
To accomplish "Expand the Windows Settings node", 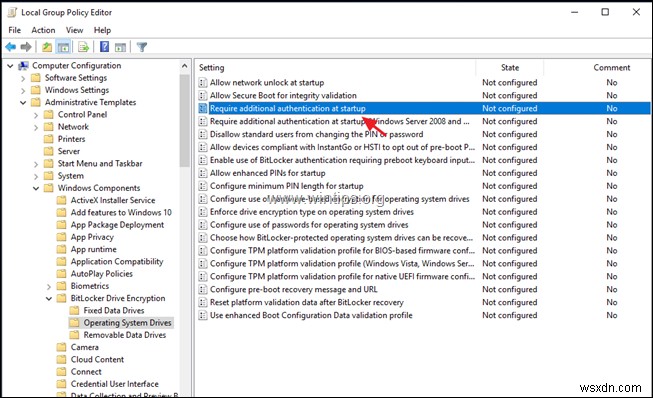I will tap(23, 90).
